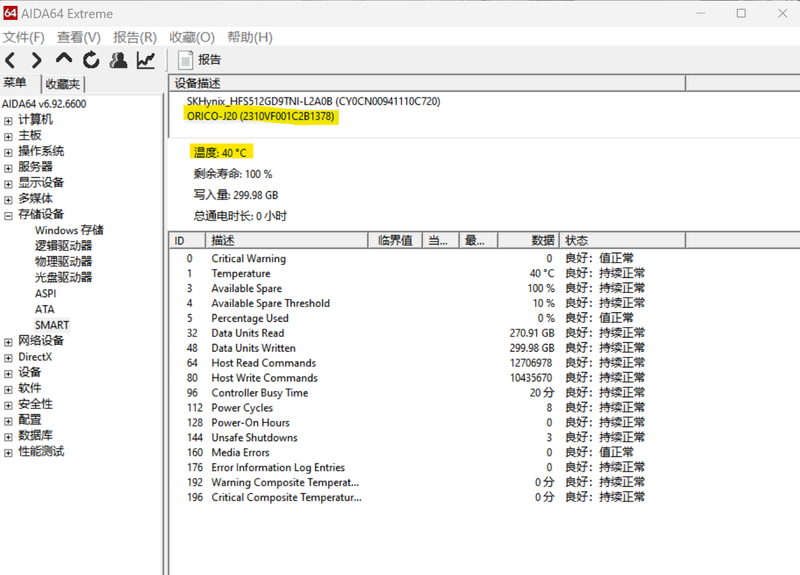Click the 报告 report toolbar button
800x575 pixels.
[x=199, y=60]
